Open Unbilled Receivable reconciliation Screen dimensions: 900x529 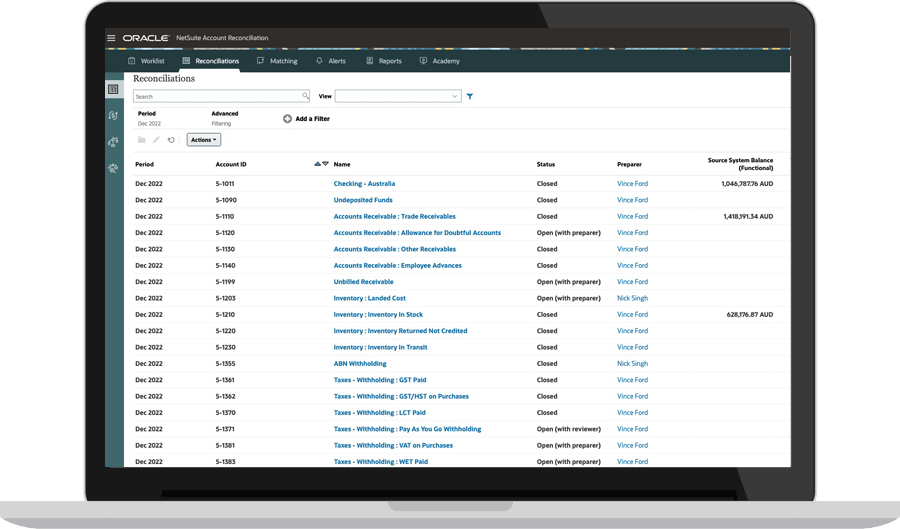pyautogui.click(x=364, y=282)
